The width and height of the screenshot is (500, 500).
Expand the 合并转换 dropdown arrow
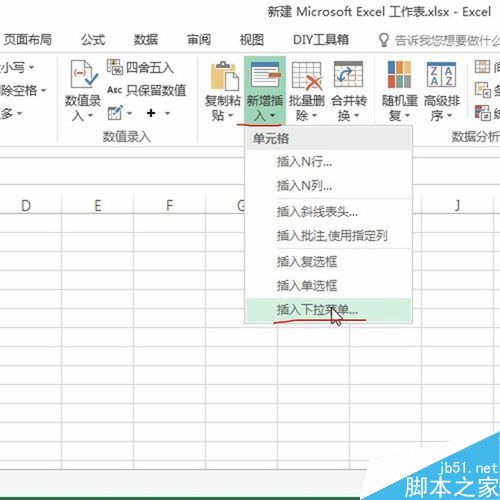pyautogui.click(x=356, y=116)
